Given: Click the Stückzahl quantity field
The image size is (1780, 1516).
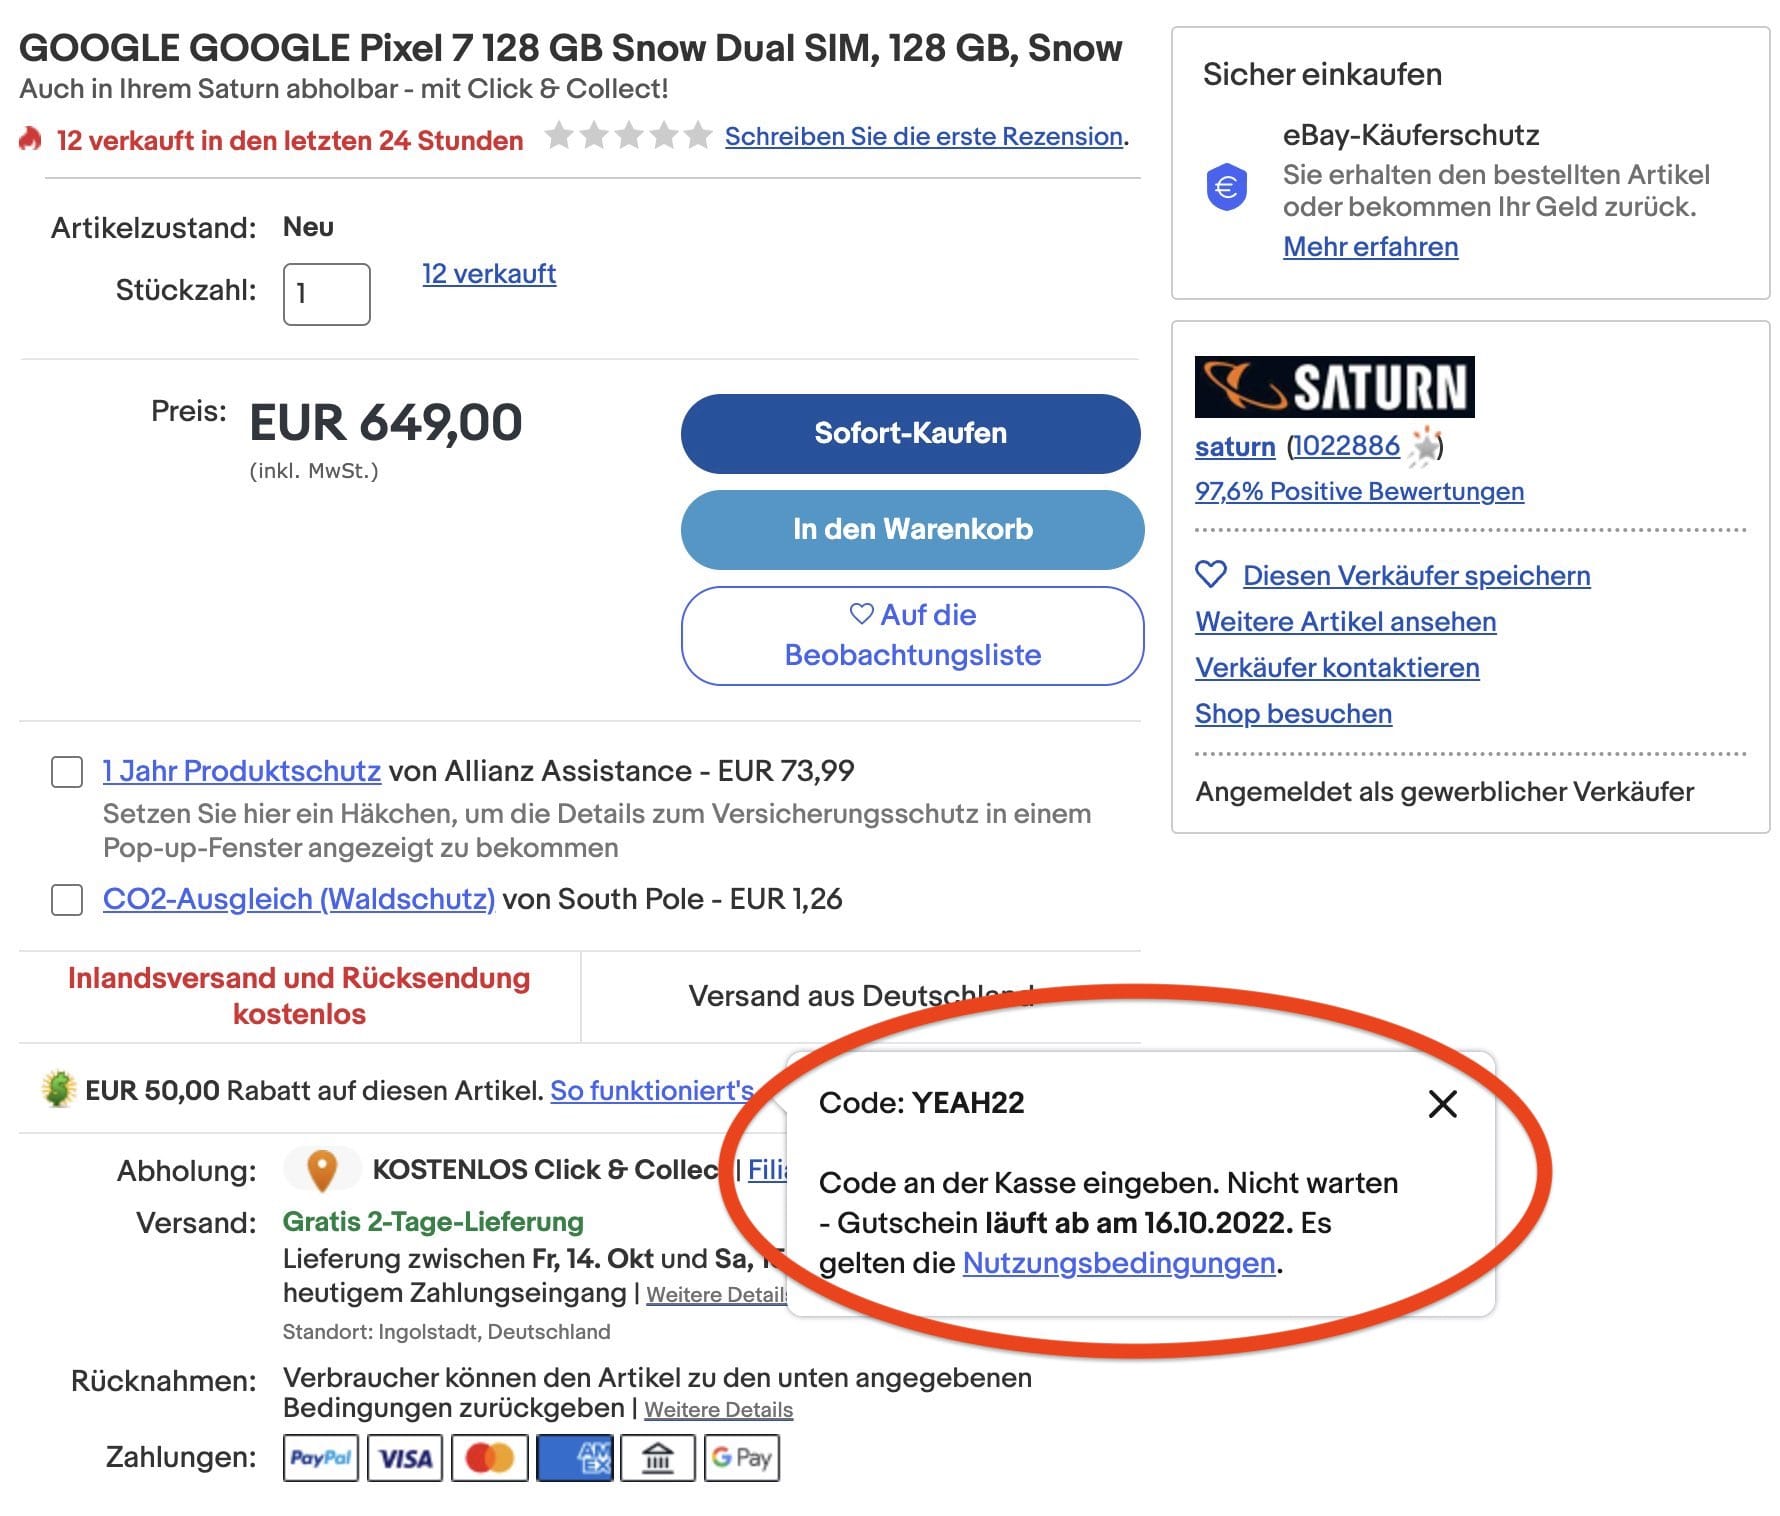Looking at the screenshot, I should 327,294.
